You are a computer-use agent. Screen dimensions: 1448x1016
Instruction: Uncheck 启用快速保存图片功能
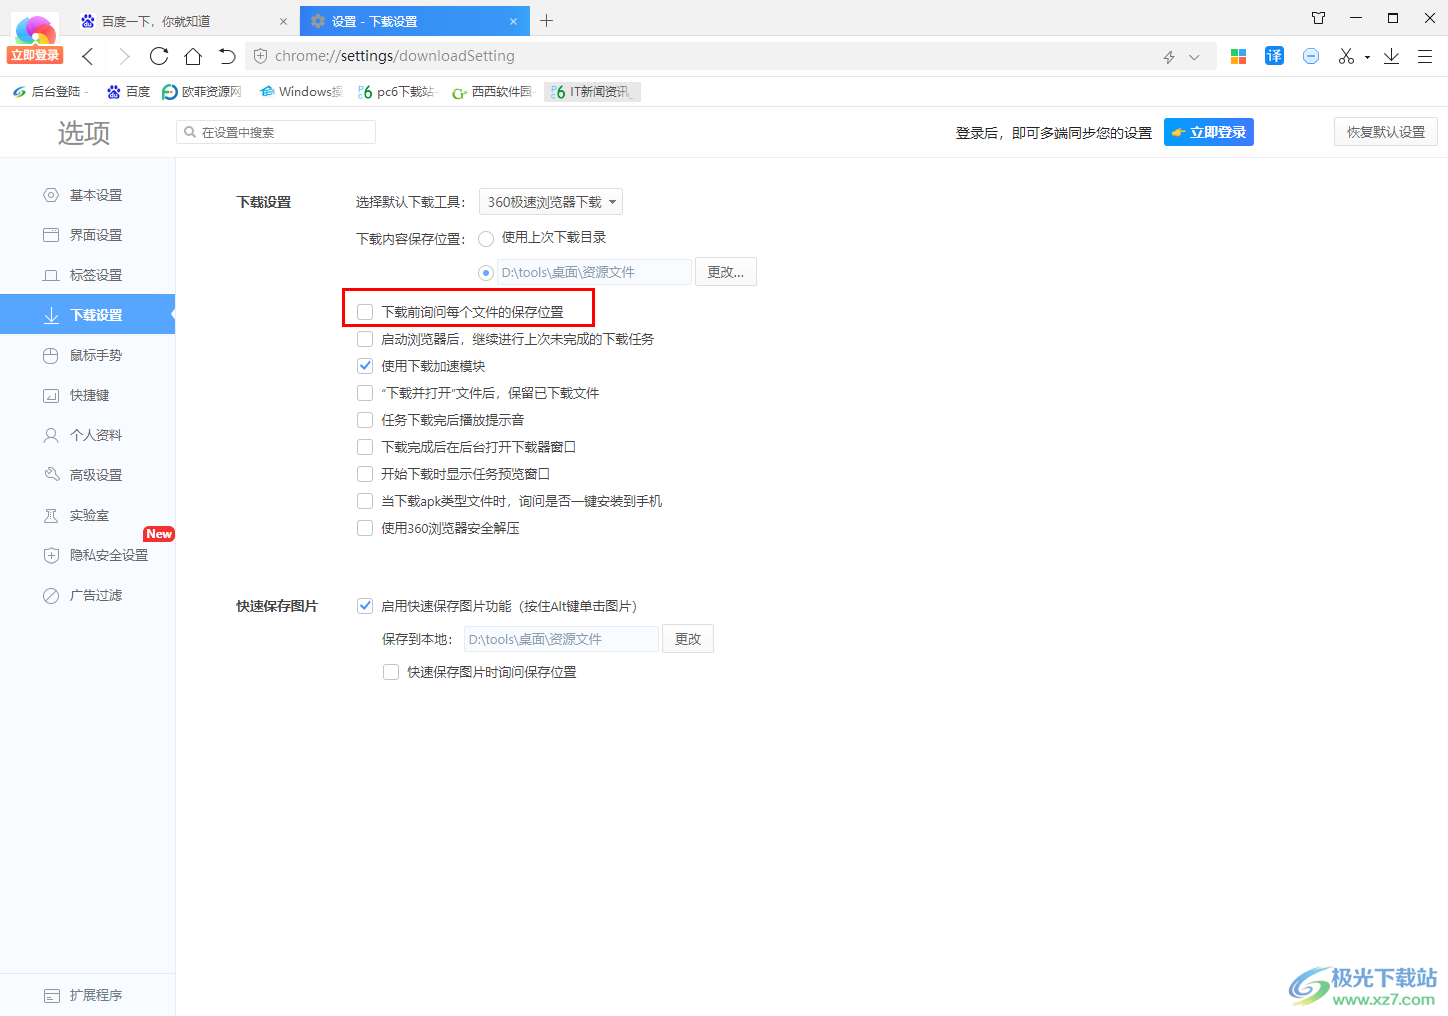[365, 606]
